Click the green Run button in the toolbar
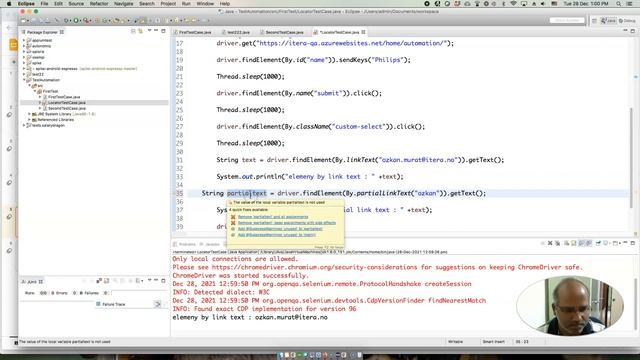640x360 pixels. [x=76, y=20]
